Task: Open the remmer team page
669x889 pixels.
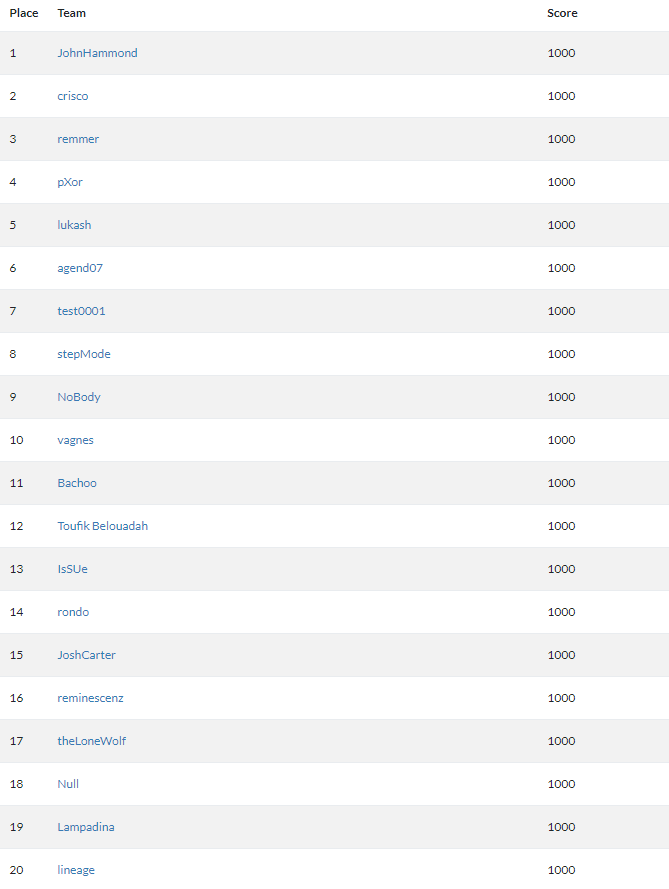Action: coord(78,139)
